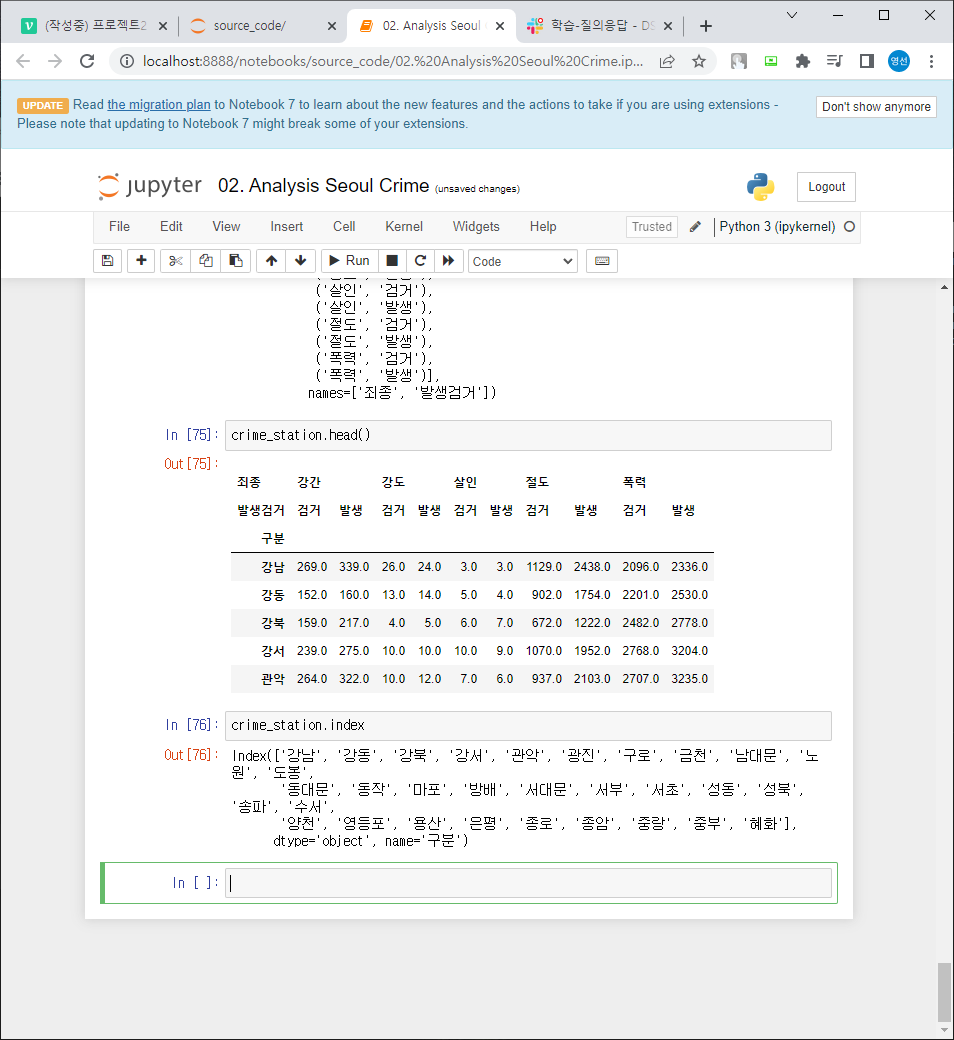
Task: Open the Chrome three-dot menu
Action: [931, 61]
